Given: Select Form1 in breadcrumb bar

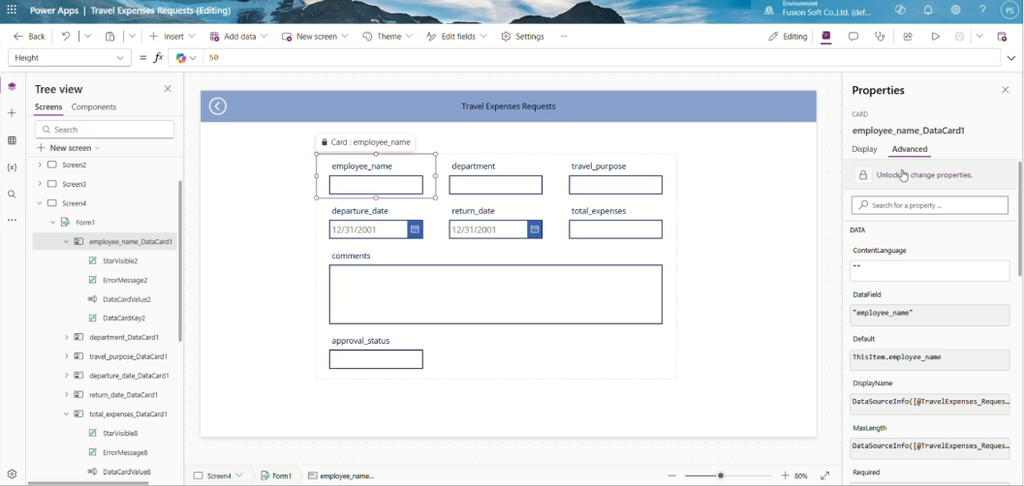Looking at the screenshot, I should point(276,476).
